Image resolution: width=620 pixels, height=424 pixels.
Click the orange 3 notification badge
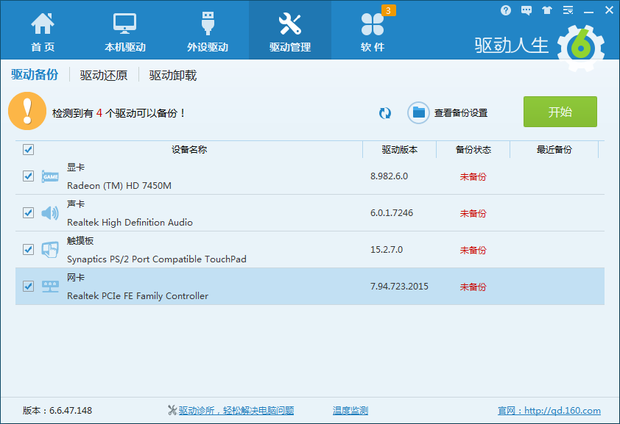(388, 10)
